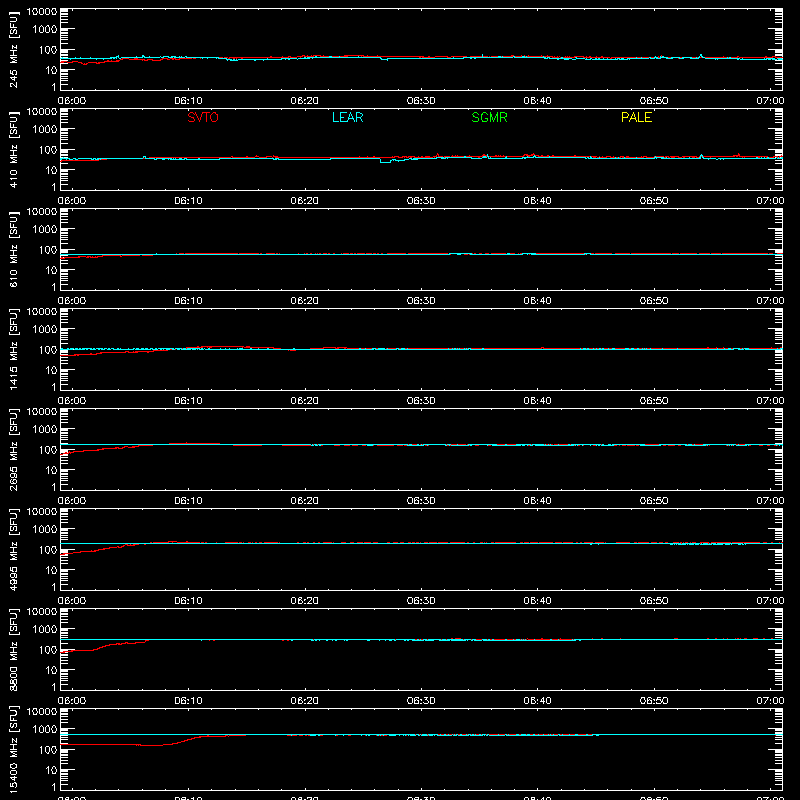Click the 1000 tick value on 410 MHz axis

(x=45, y=130)
